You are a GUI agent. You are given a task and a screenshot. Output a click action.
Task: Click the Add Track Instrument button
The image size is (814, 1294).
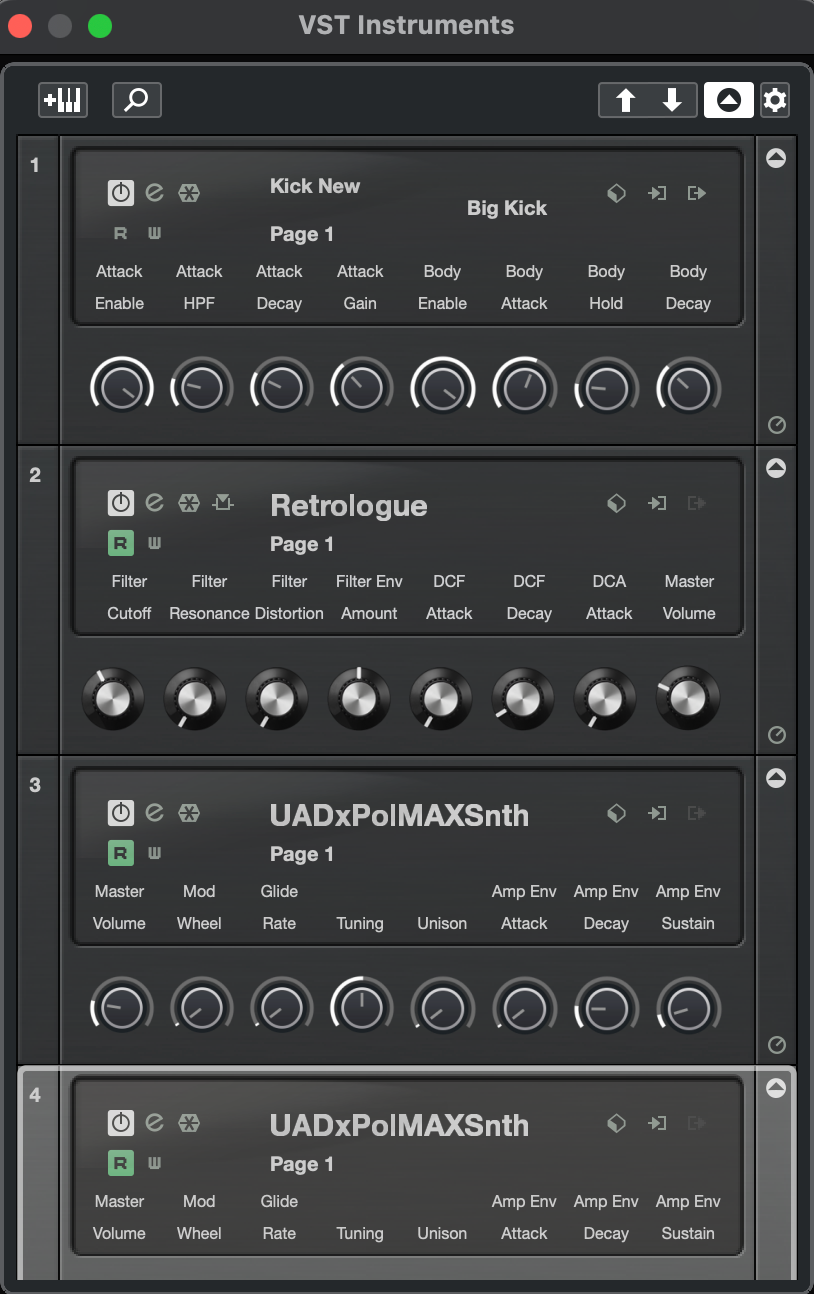click(x=63, y=100)
